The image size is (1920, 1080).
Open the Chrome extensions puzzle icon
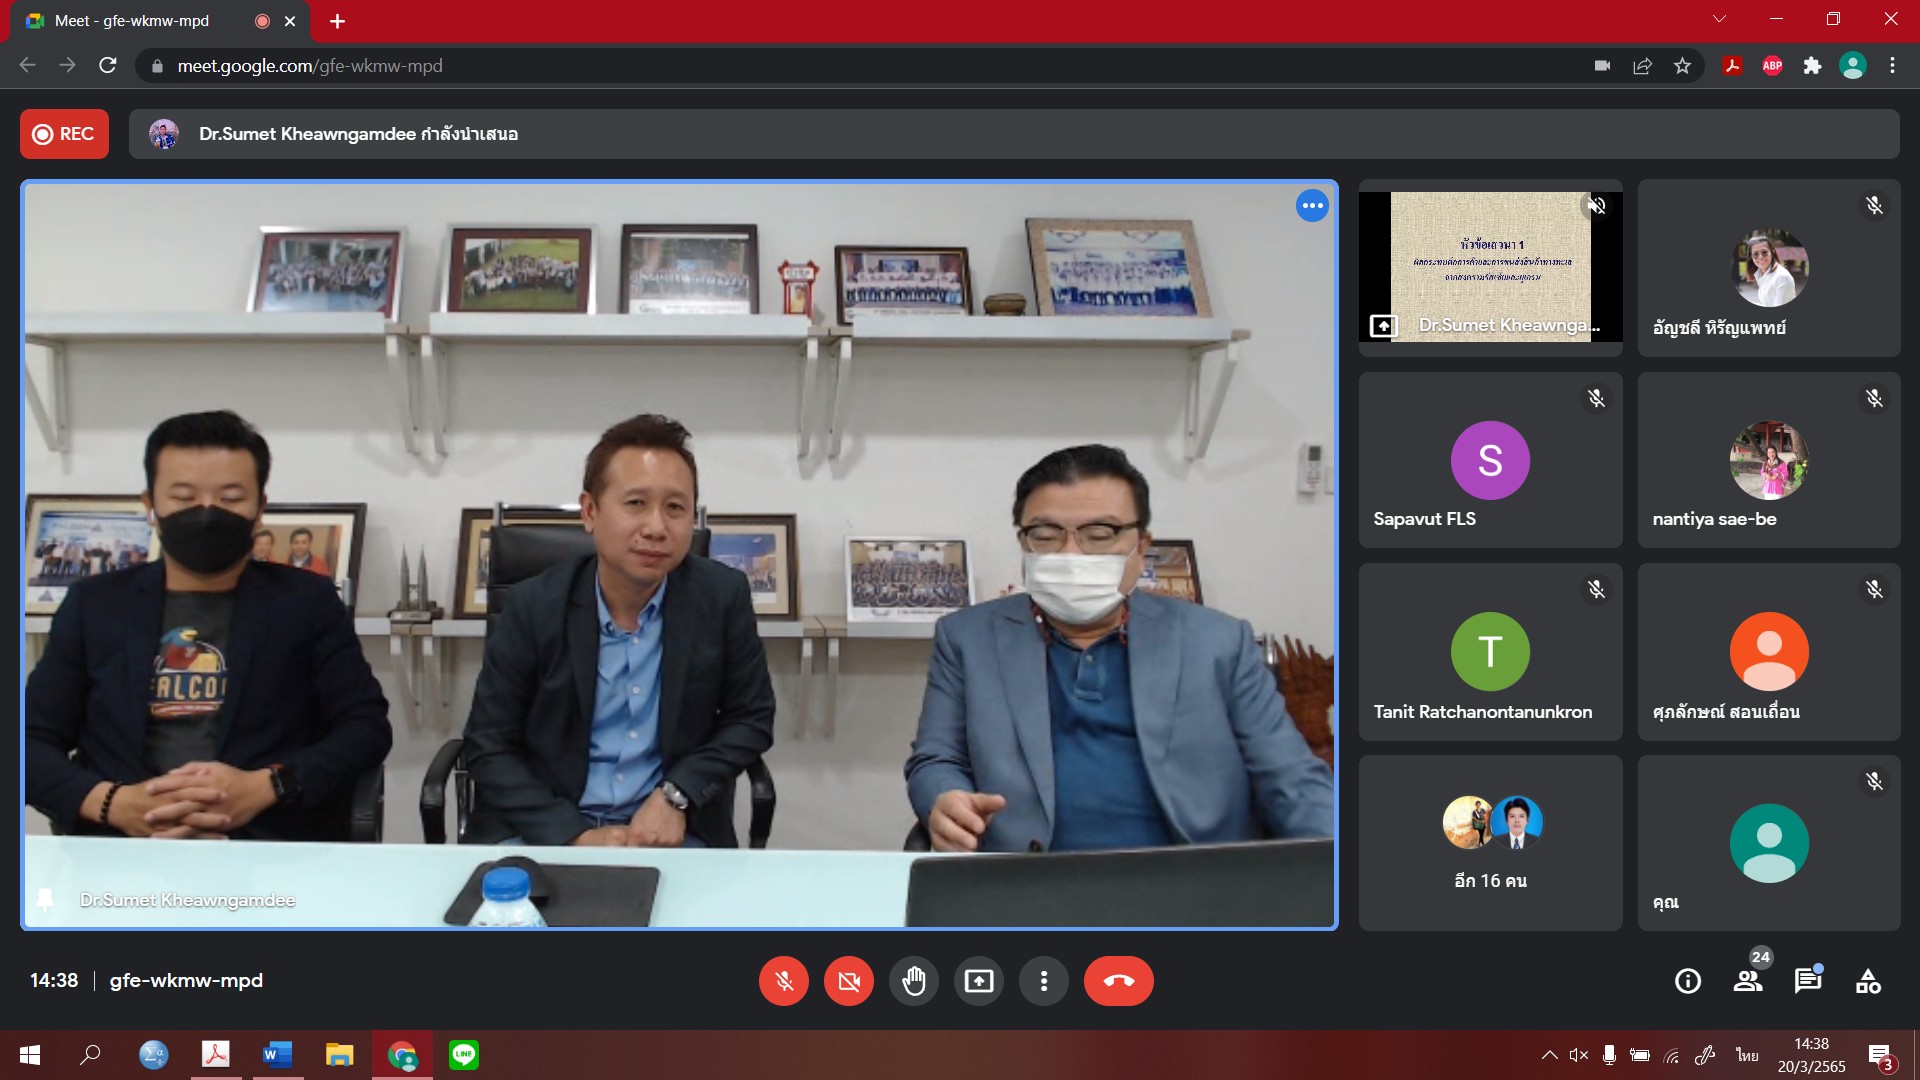pyautogui.click(x=1812, y=66)
